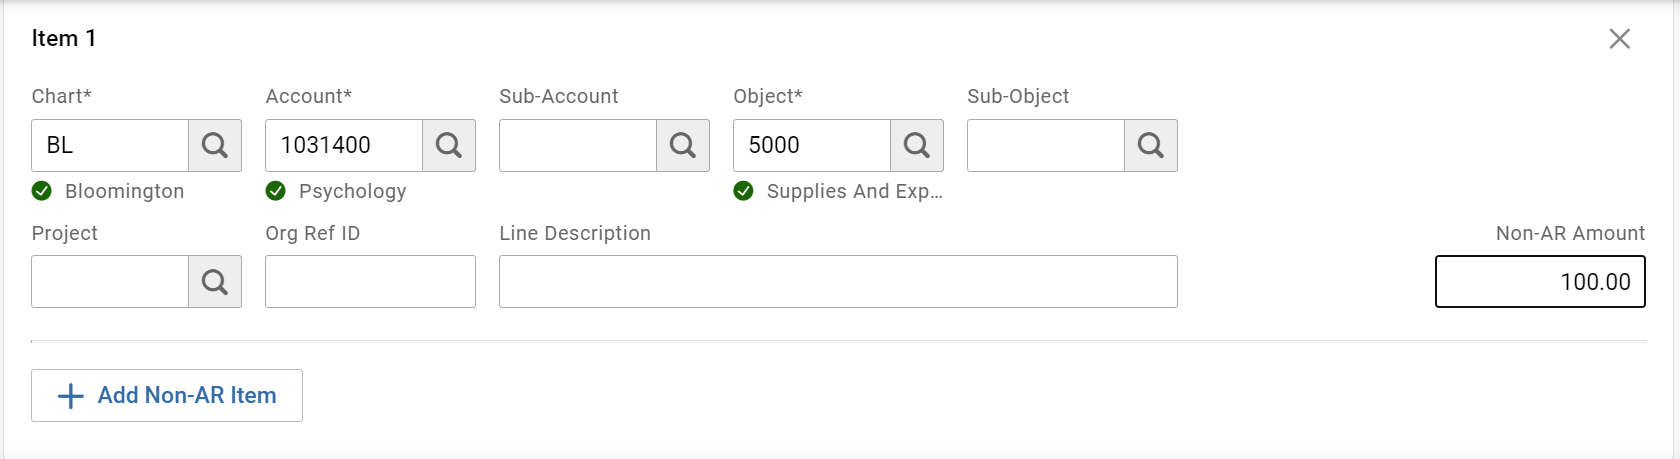Focus the Chart field containing BL

click(x=110, y=145)
